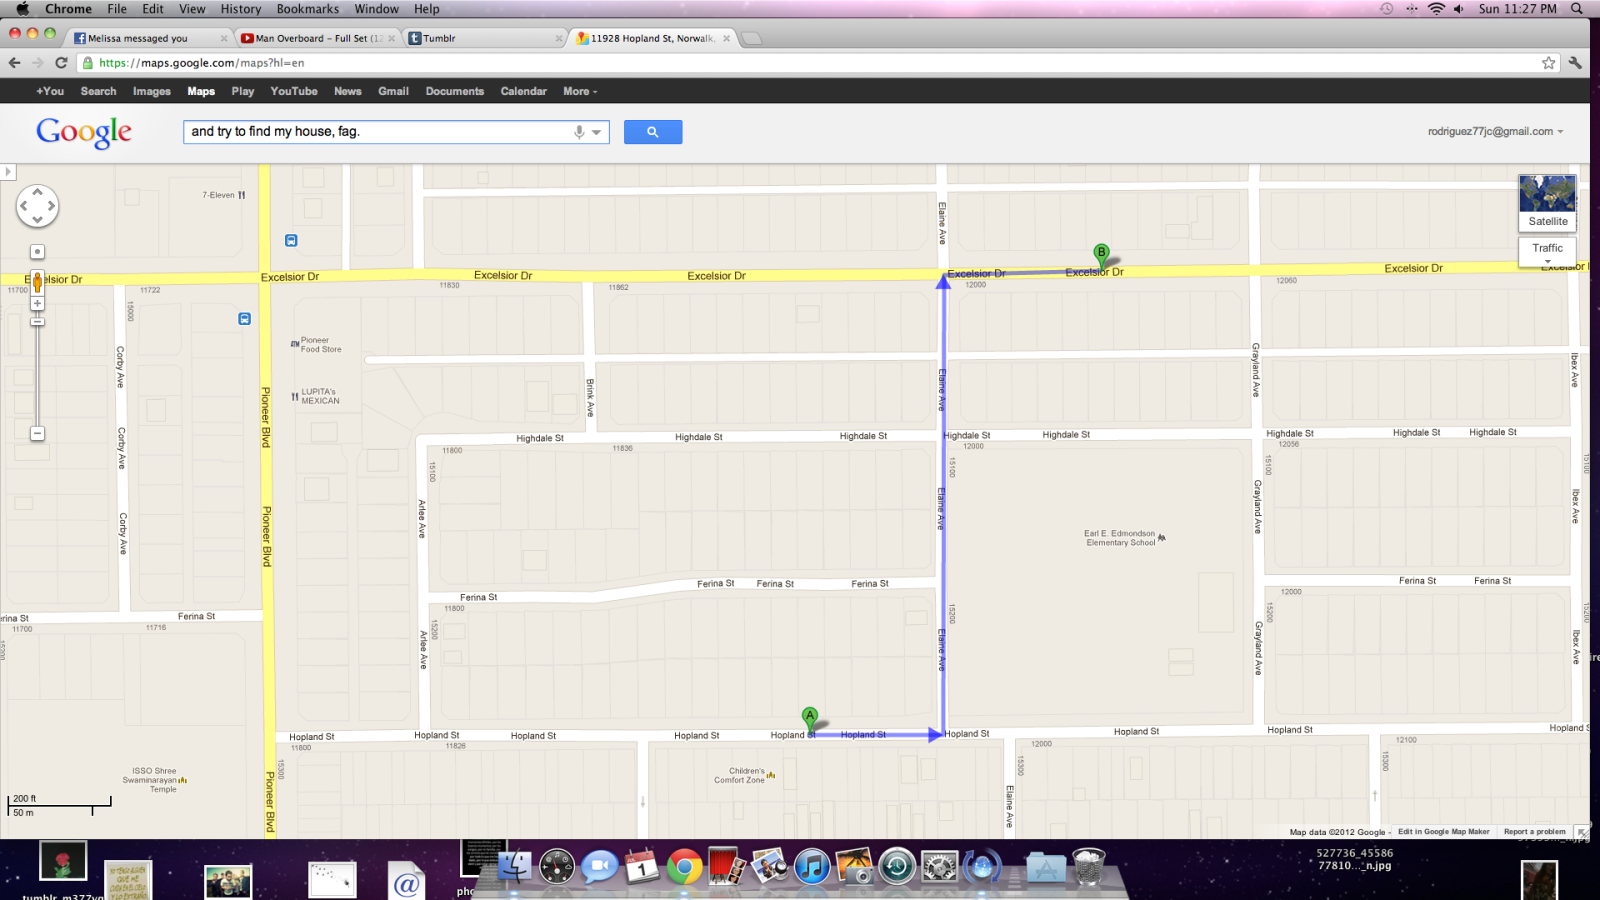Click the Chrome address bar URL
Image resolution: width=1600 pixels, height=900 pixels.
coord(202,63)
